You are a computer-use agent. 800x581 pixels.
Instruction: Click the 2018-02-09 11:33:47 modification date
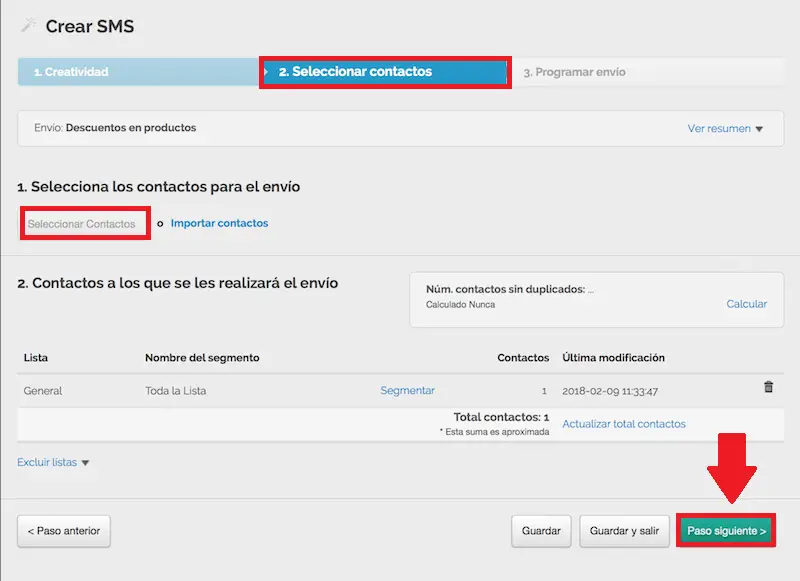point(610,391)
